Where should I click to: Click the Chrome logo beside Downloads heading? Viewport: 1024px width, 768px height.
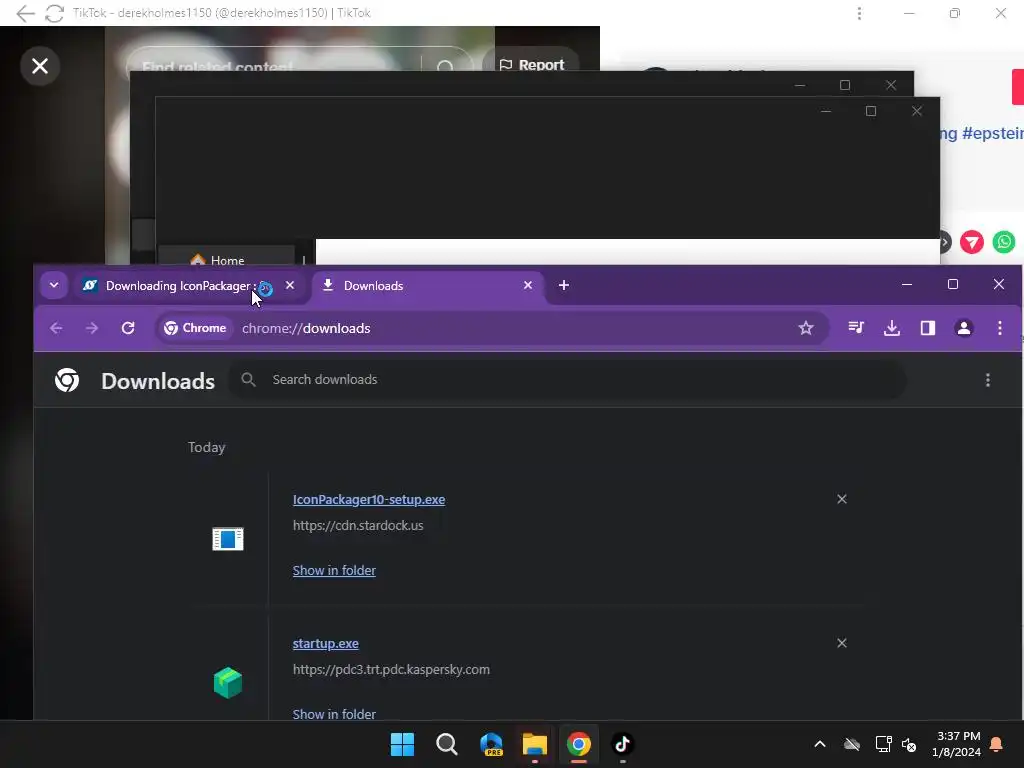67,380
